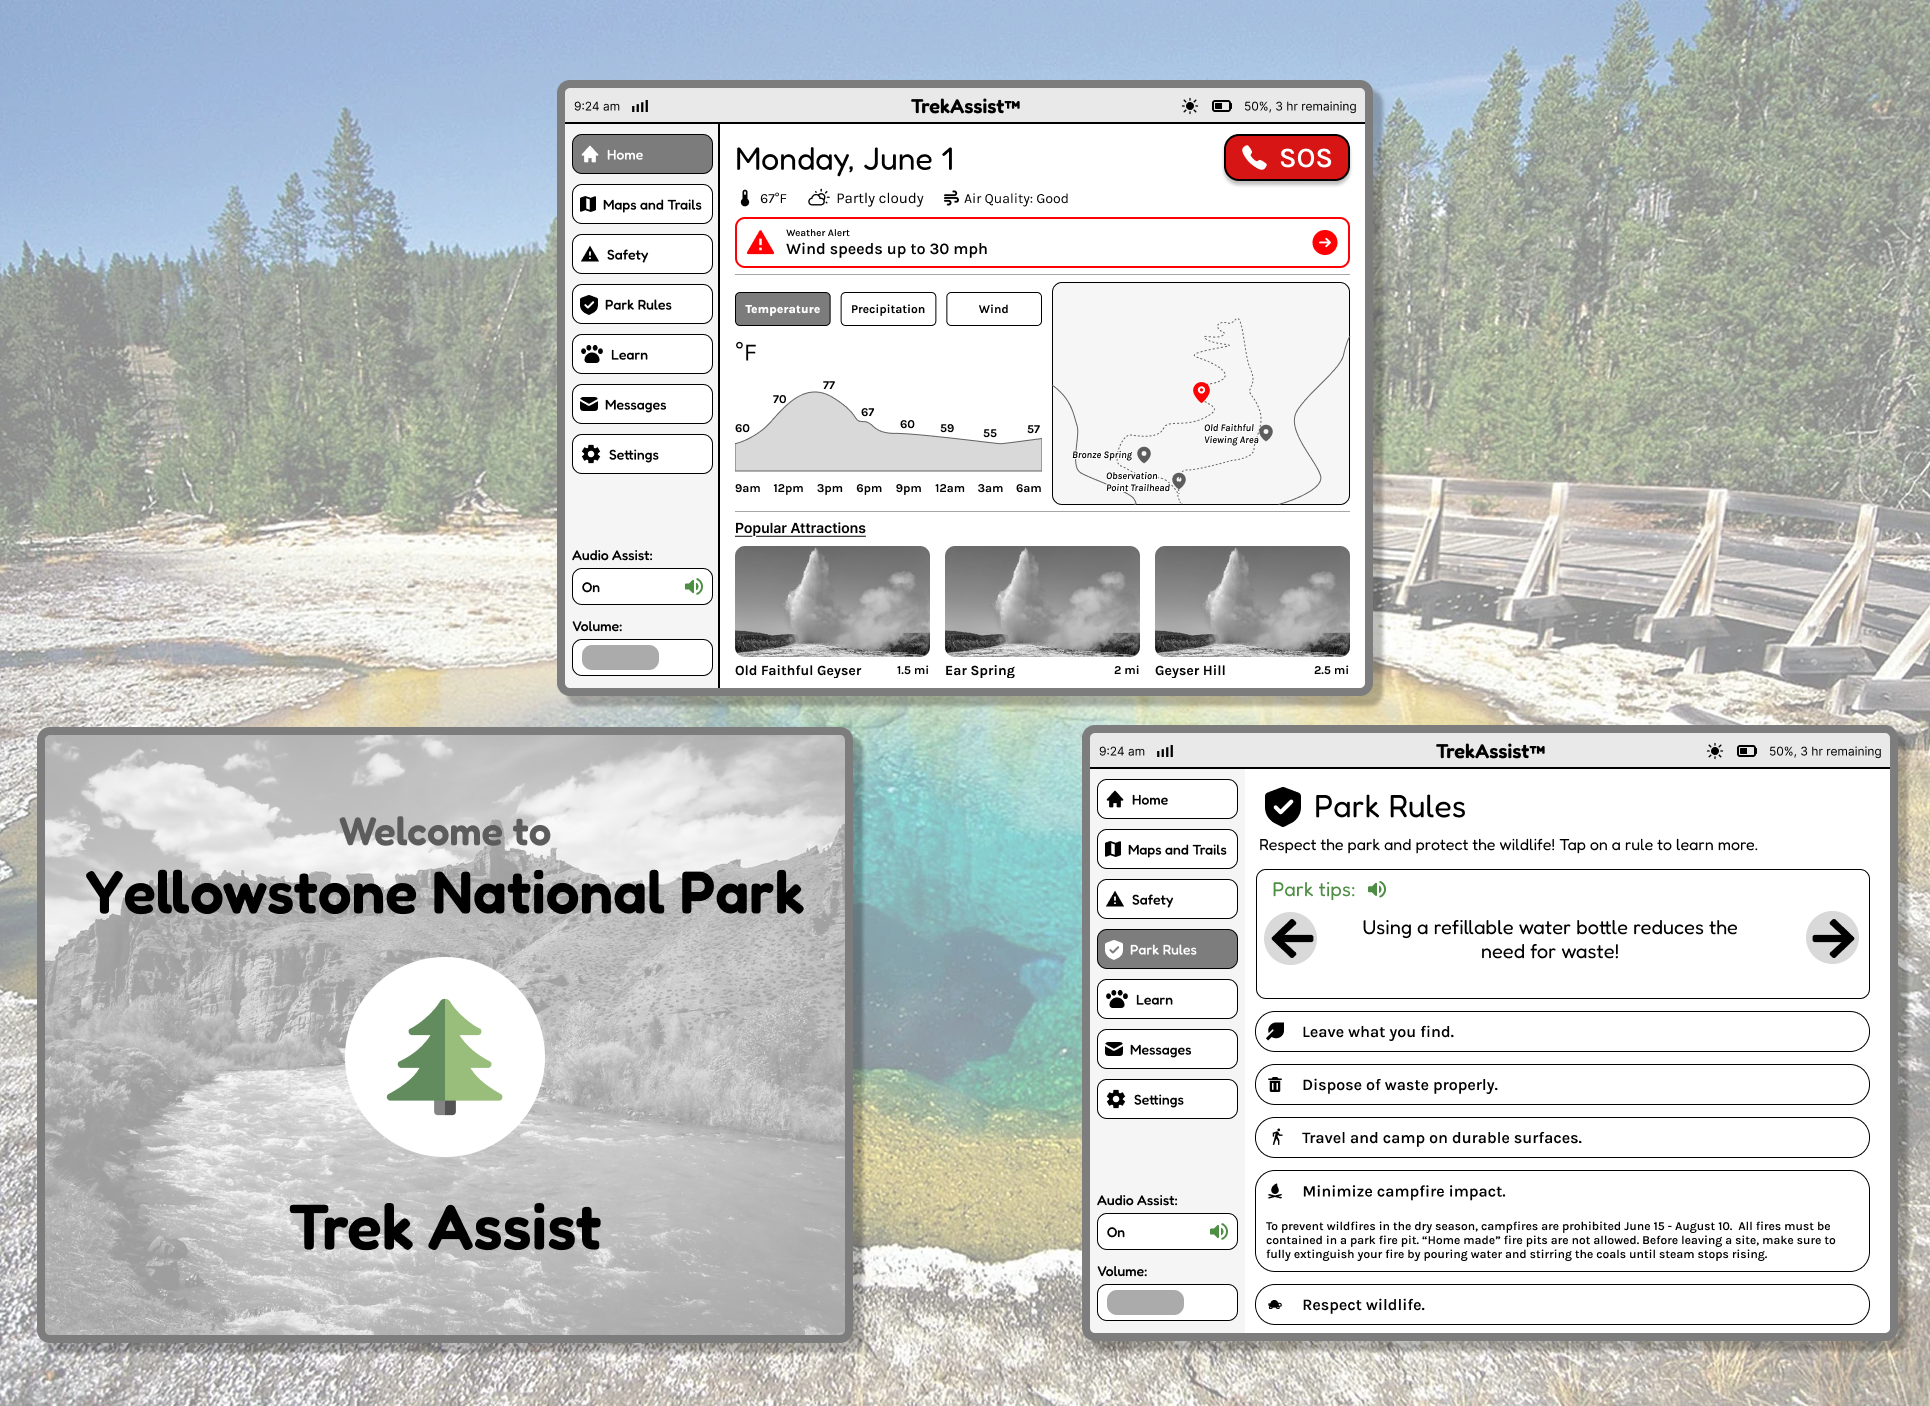
Task: Open Maps and Trails from the sidebar
Action: pyautogui.click(x=641, y=204)
